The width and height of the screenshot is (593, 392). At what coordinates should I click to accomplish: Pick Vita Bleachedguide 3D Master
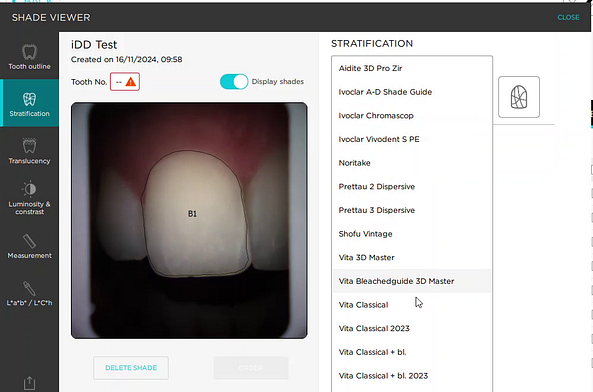point(412,281)
